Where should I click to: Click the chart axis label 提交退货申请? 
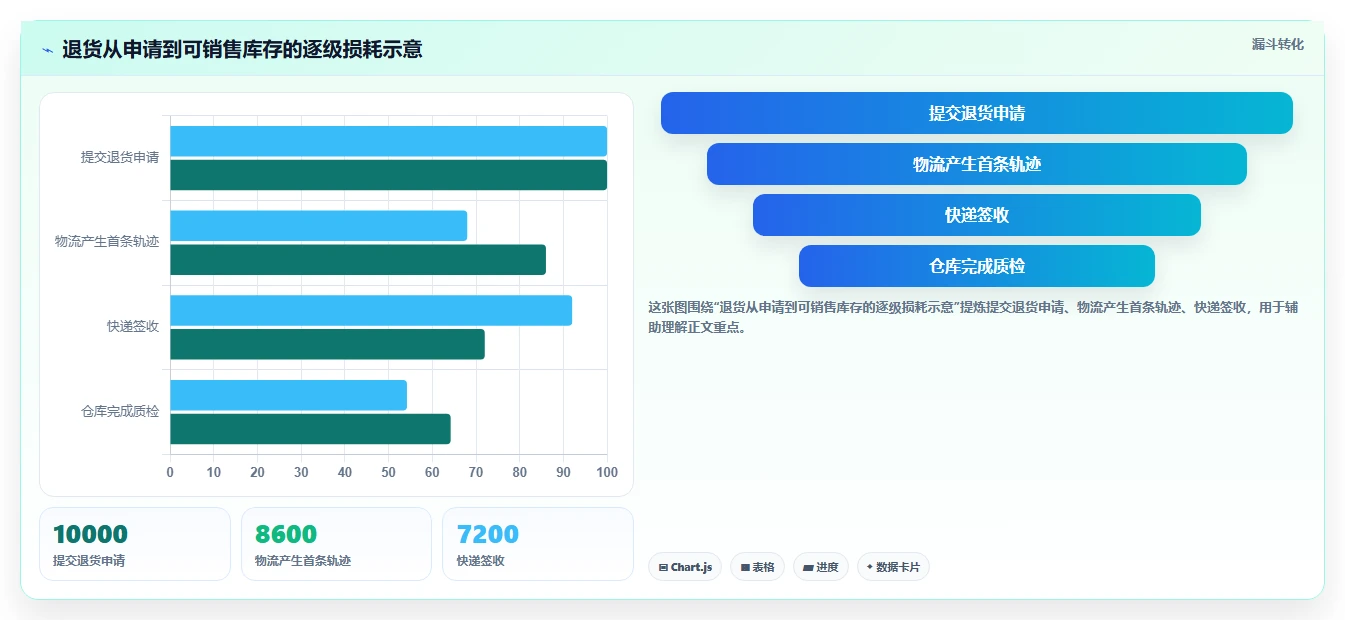tap(120, 157)
